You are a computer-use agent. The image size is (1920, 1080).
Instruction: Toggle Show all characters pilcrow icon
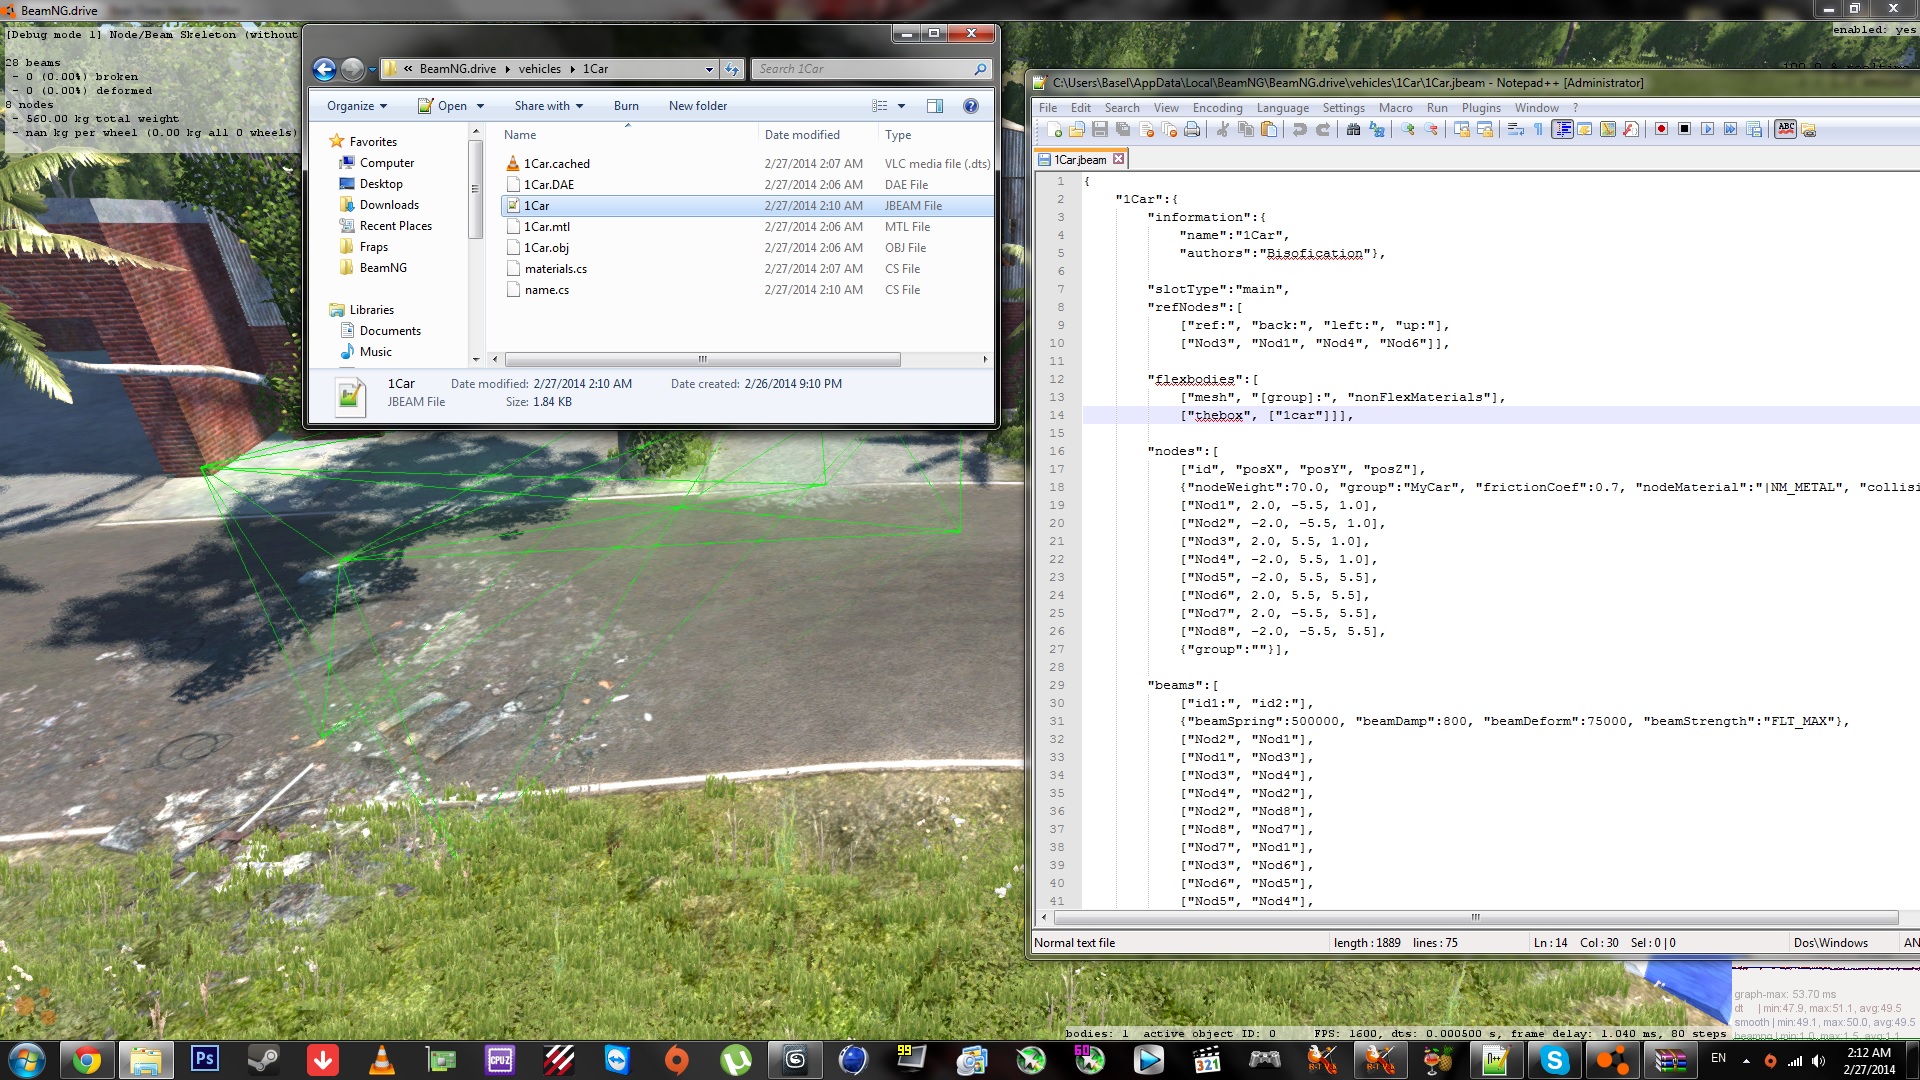[x=1538, y=130]
